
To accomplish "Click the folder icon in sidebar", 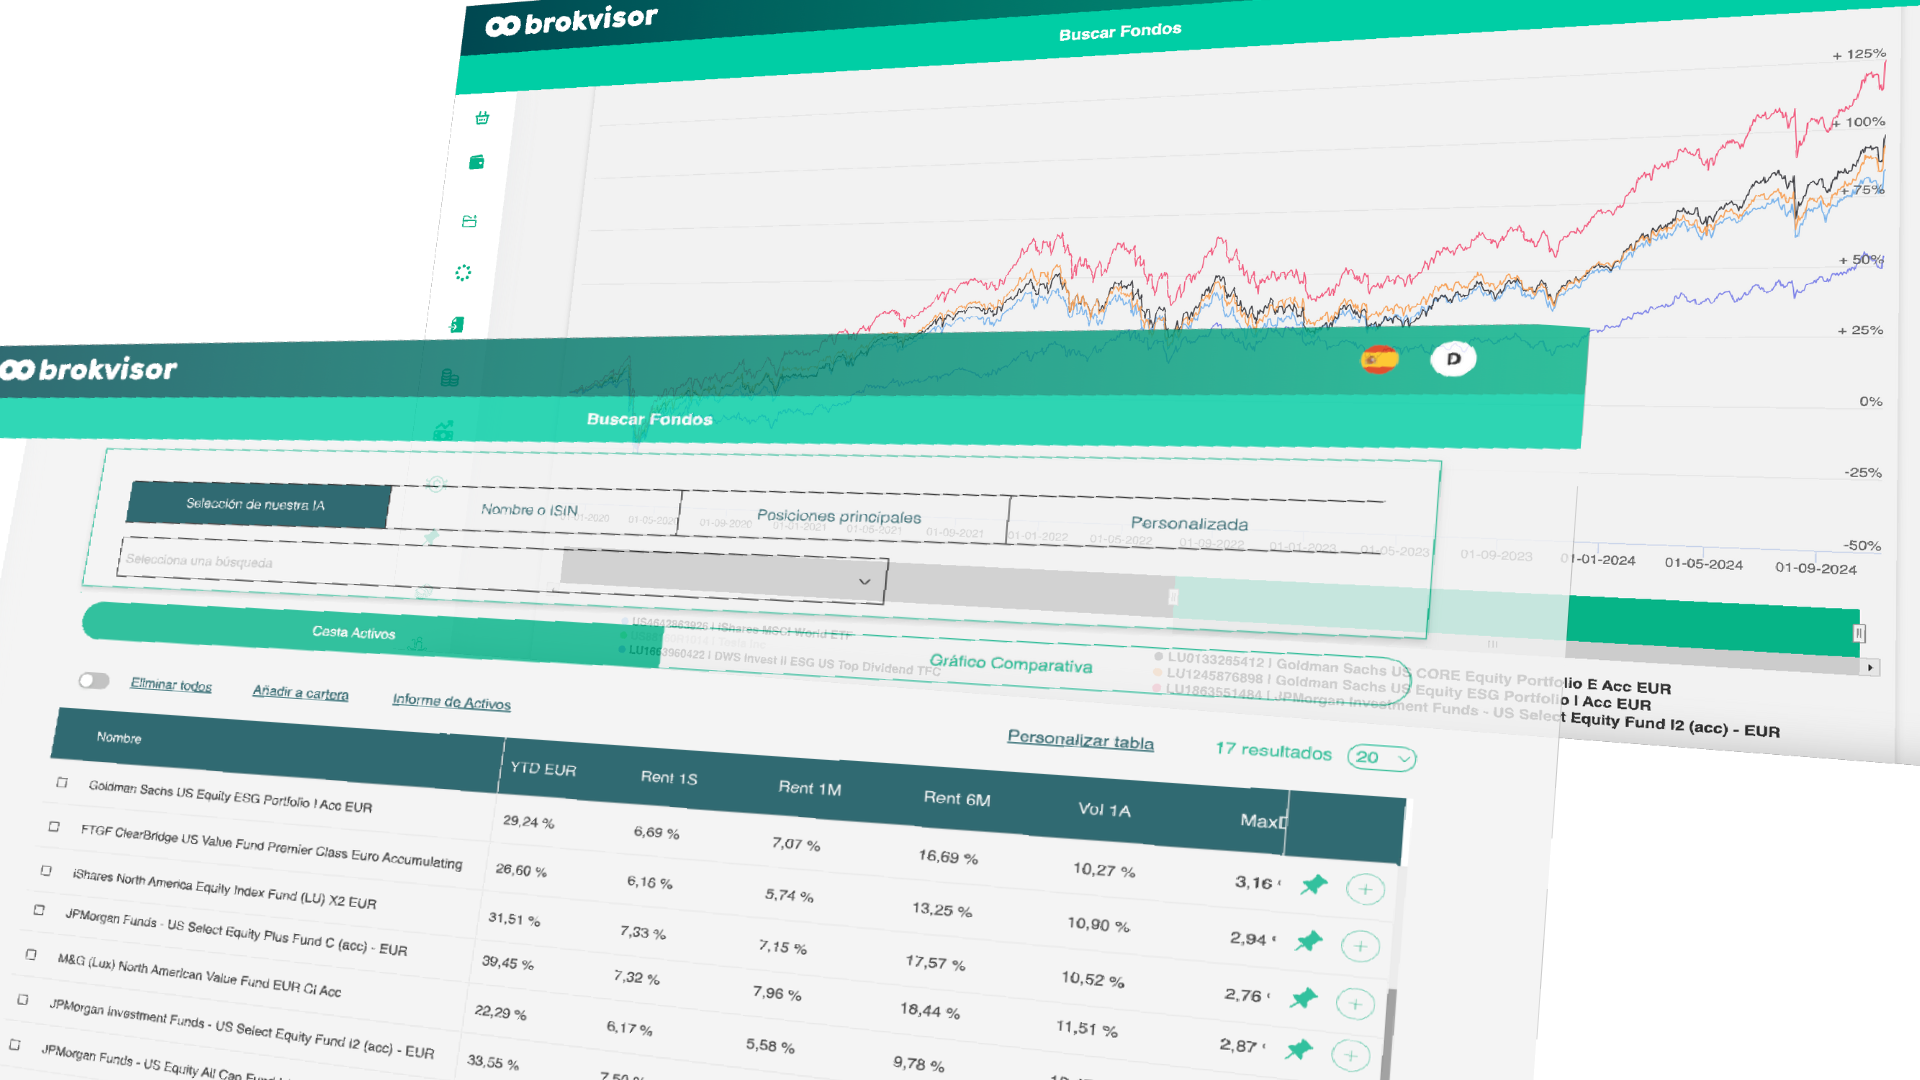I will (469, 221).
